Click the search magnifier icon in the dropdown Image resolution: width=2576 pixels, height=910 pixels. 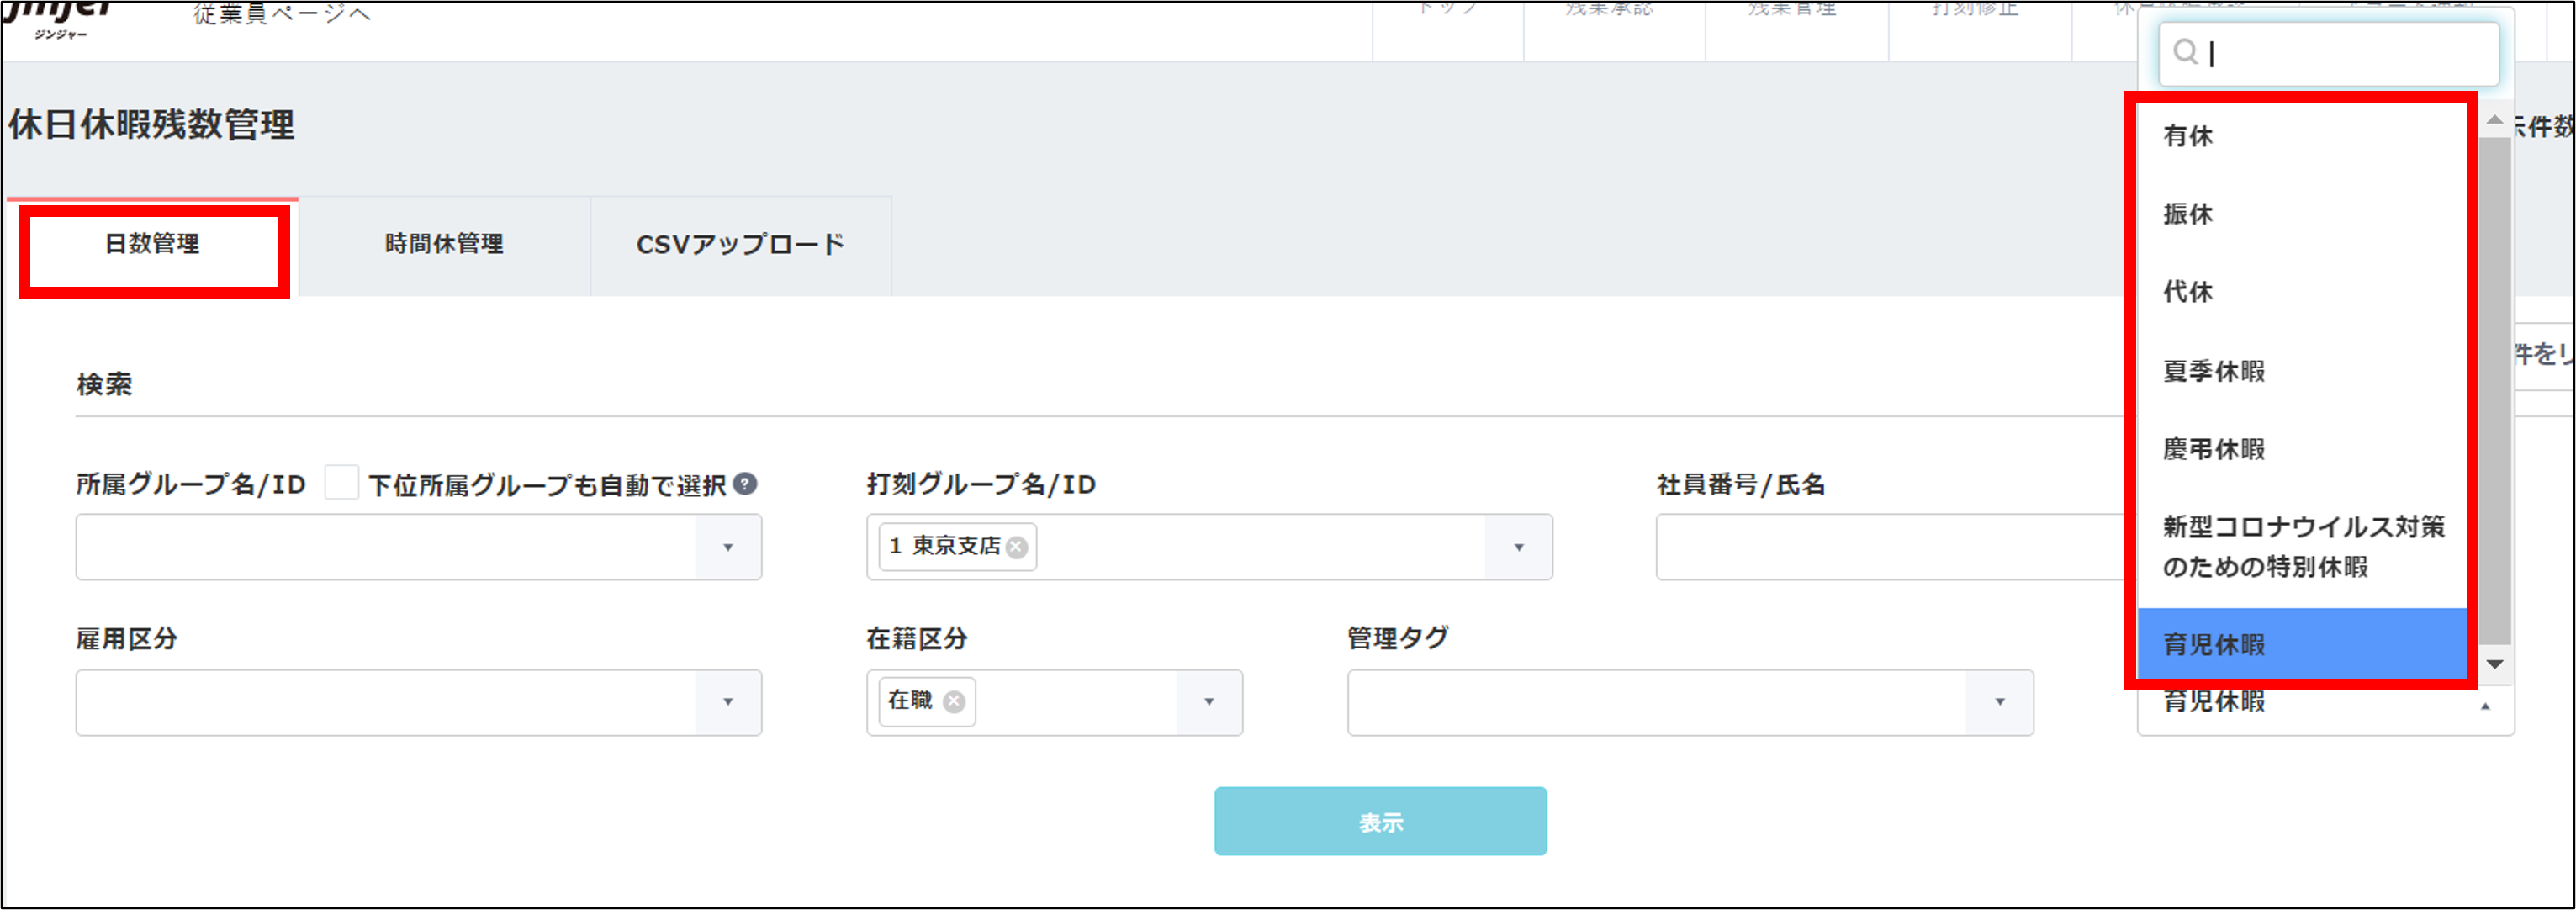2185,52
